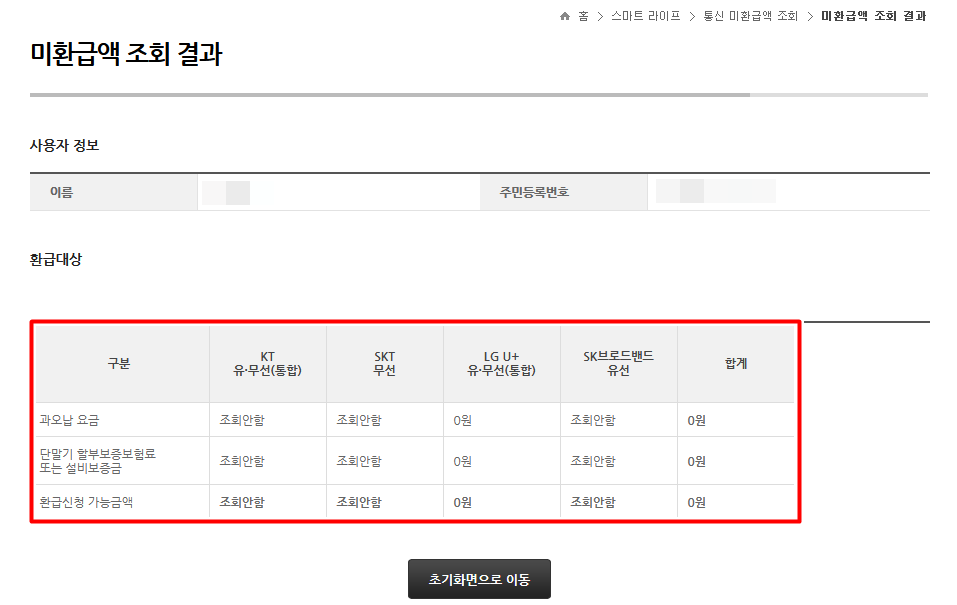
Task: Click 합계 0원 in 과오납 요금 row
Action: pos(696,420)
